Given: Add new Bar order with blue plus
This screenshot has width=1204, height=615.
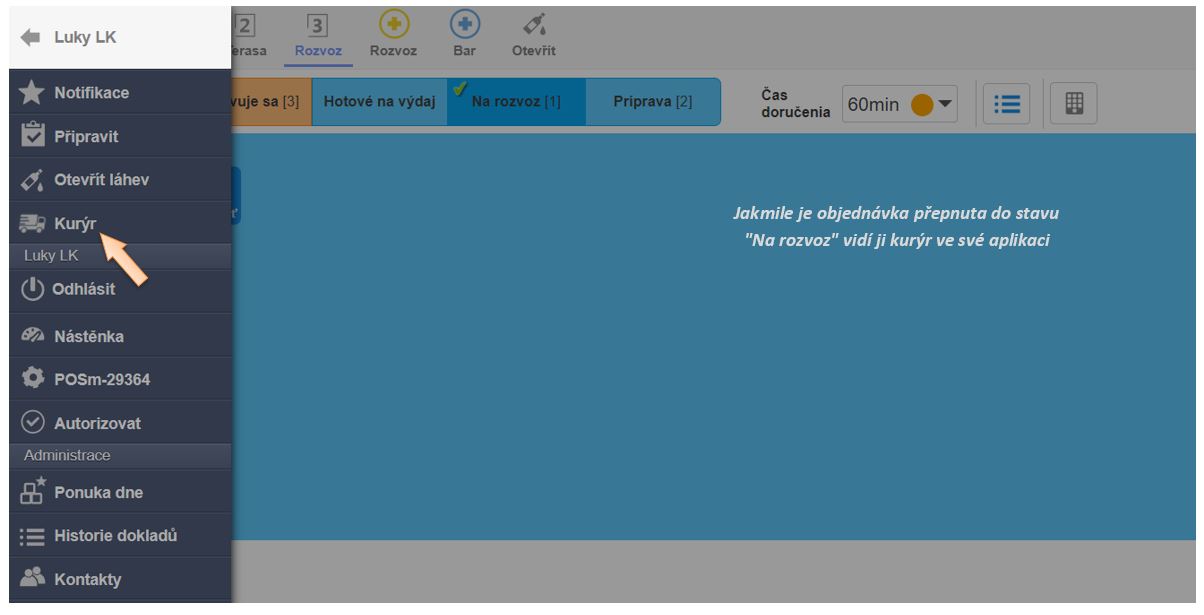Looking at the screenshot, I should [x=464, y=25].
